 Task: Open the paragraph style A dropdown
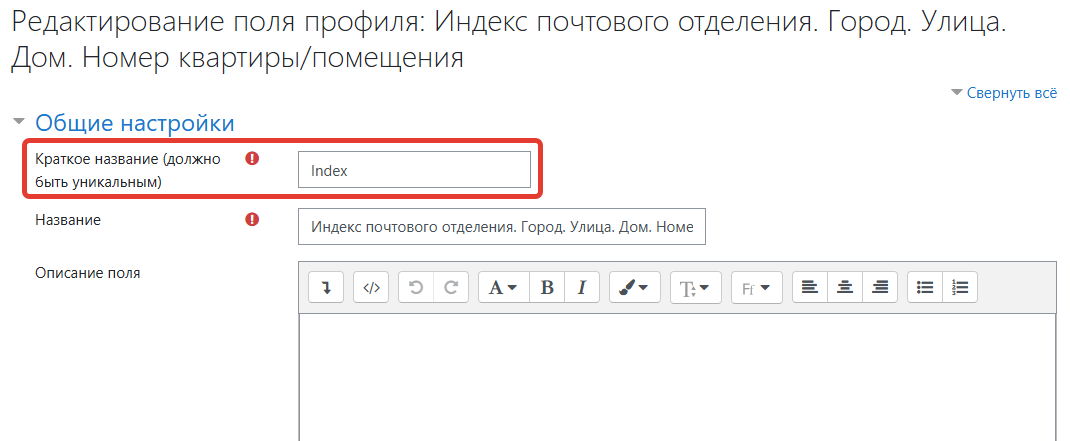coord(504,287)
